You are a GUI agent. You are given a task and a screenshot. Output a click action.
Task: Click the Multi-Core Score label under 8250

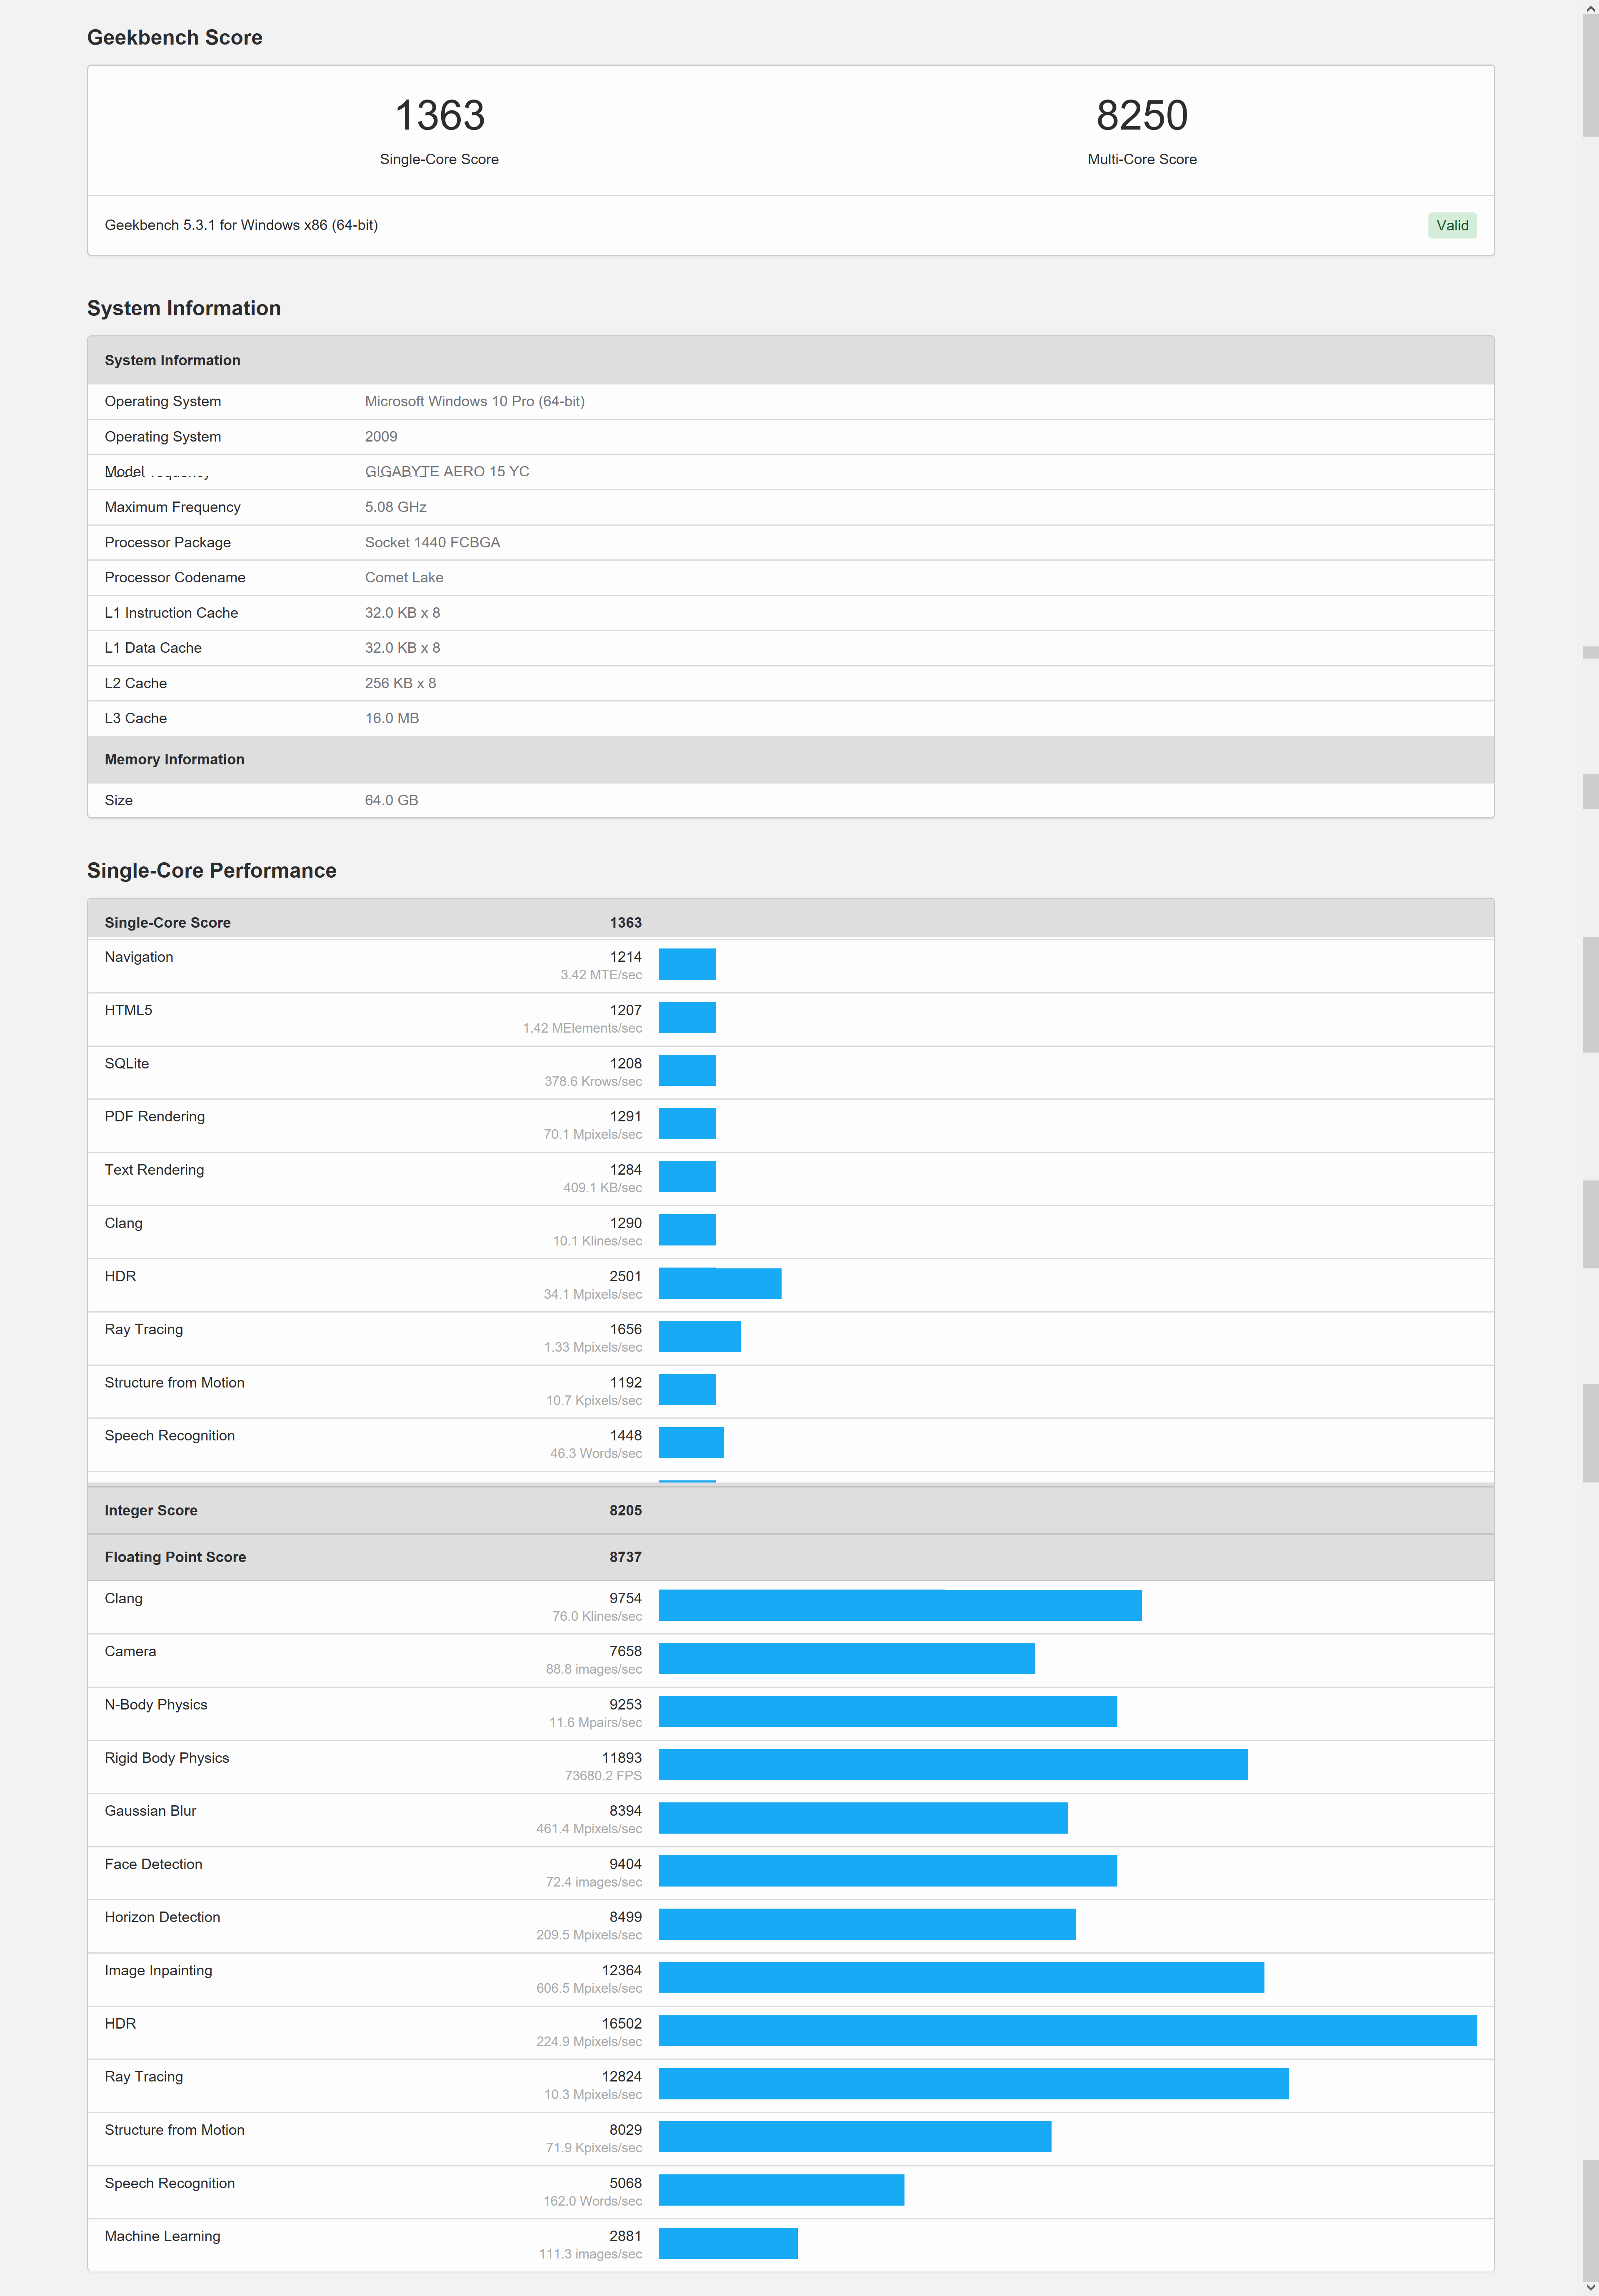[1142, 159]
